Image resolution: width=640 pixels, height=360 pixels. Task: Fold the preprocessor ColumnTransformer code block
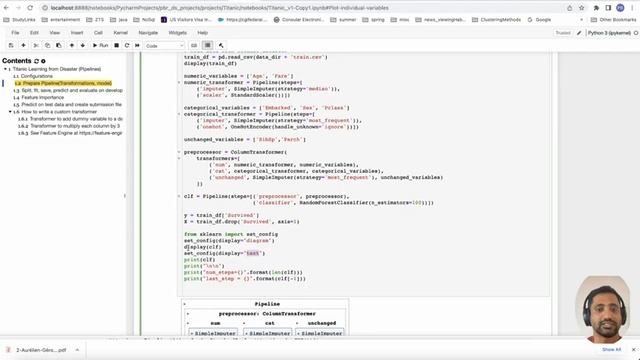(x=179, y=152)
